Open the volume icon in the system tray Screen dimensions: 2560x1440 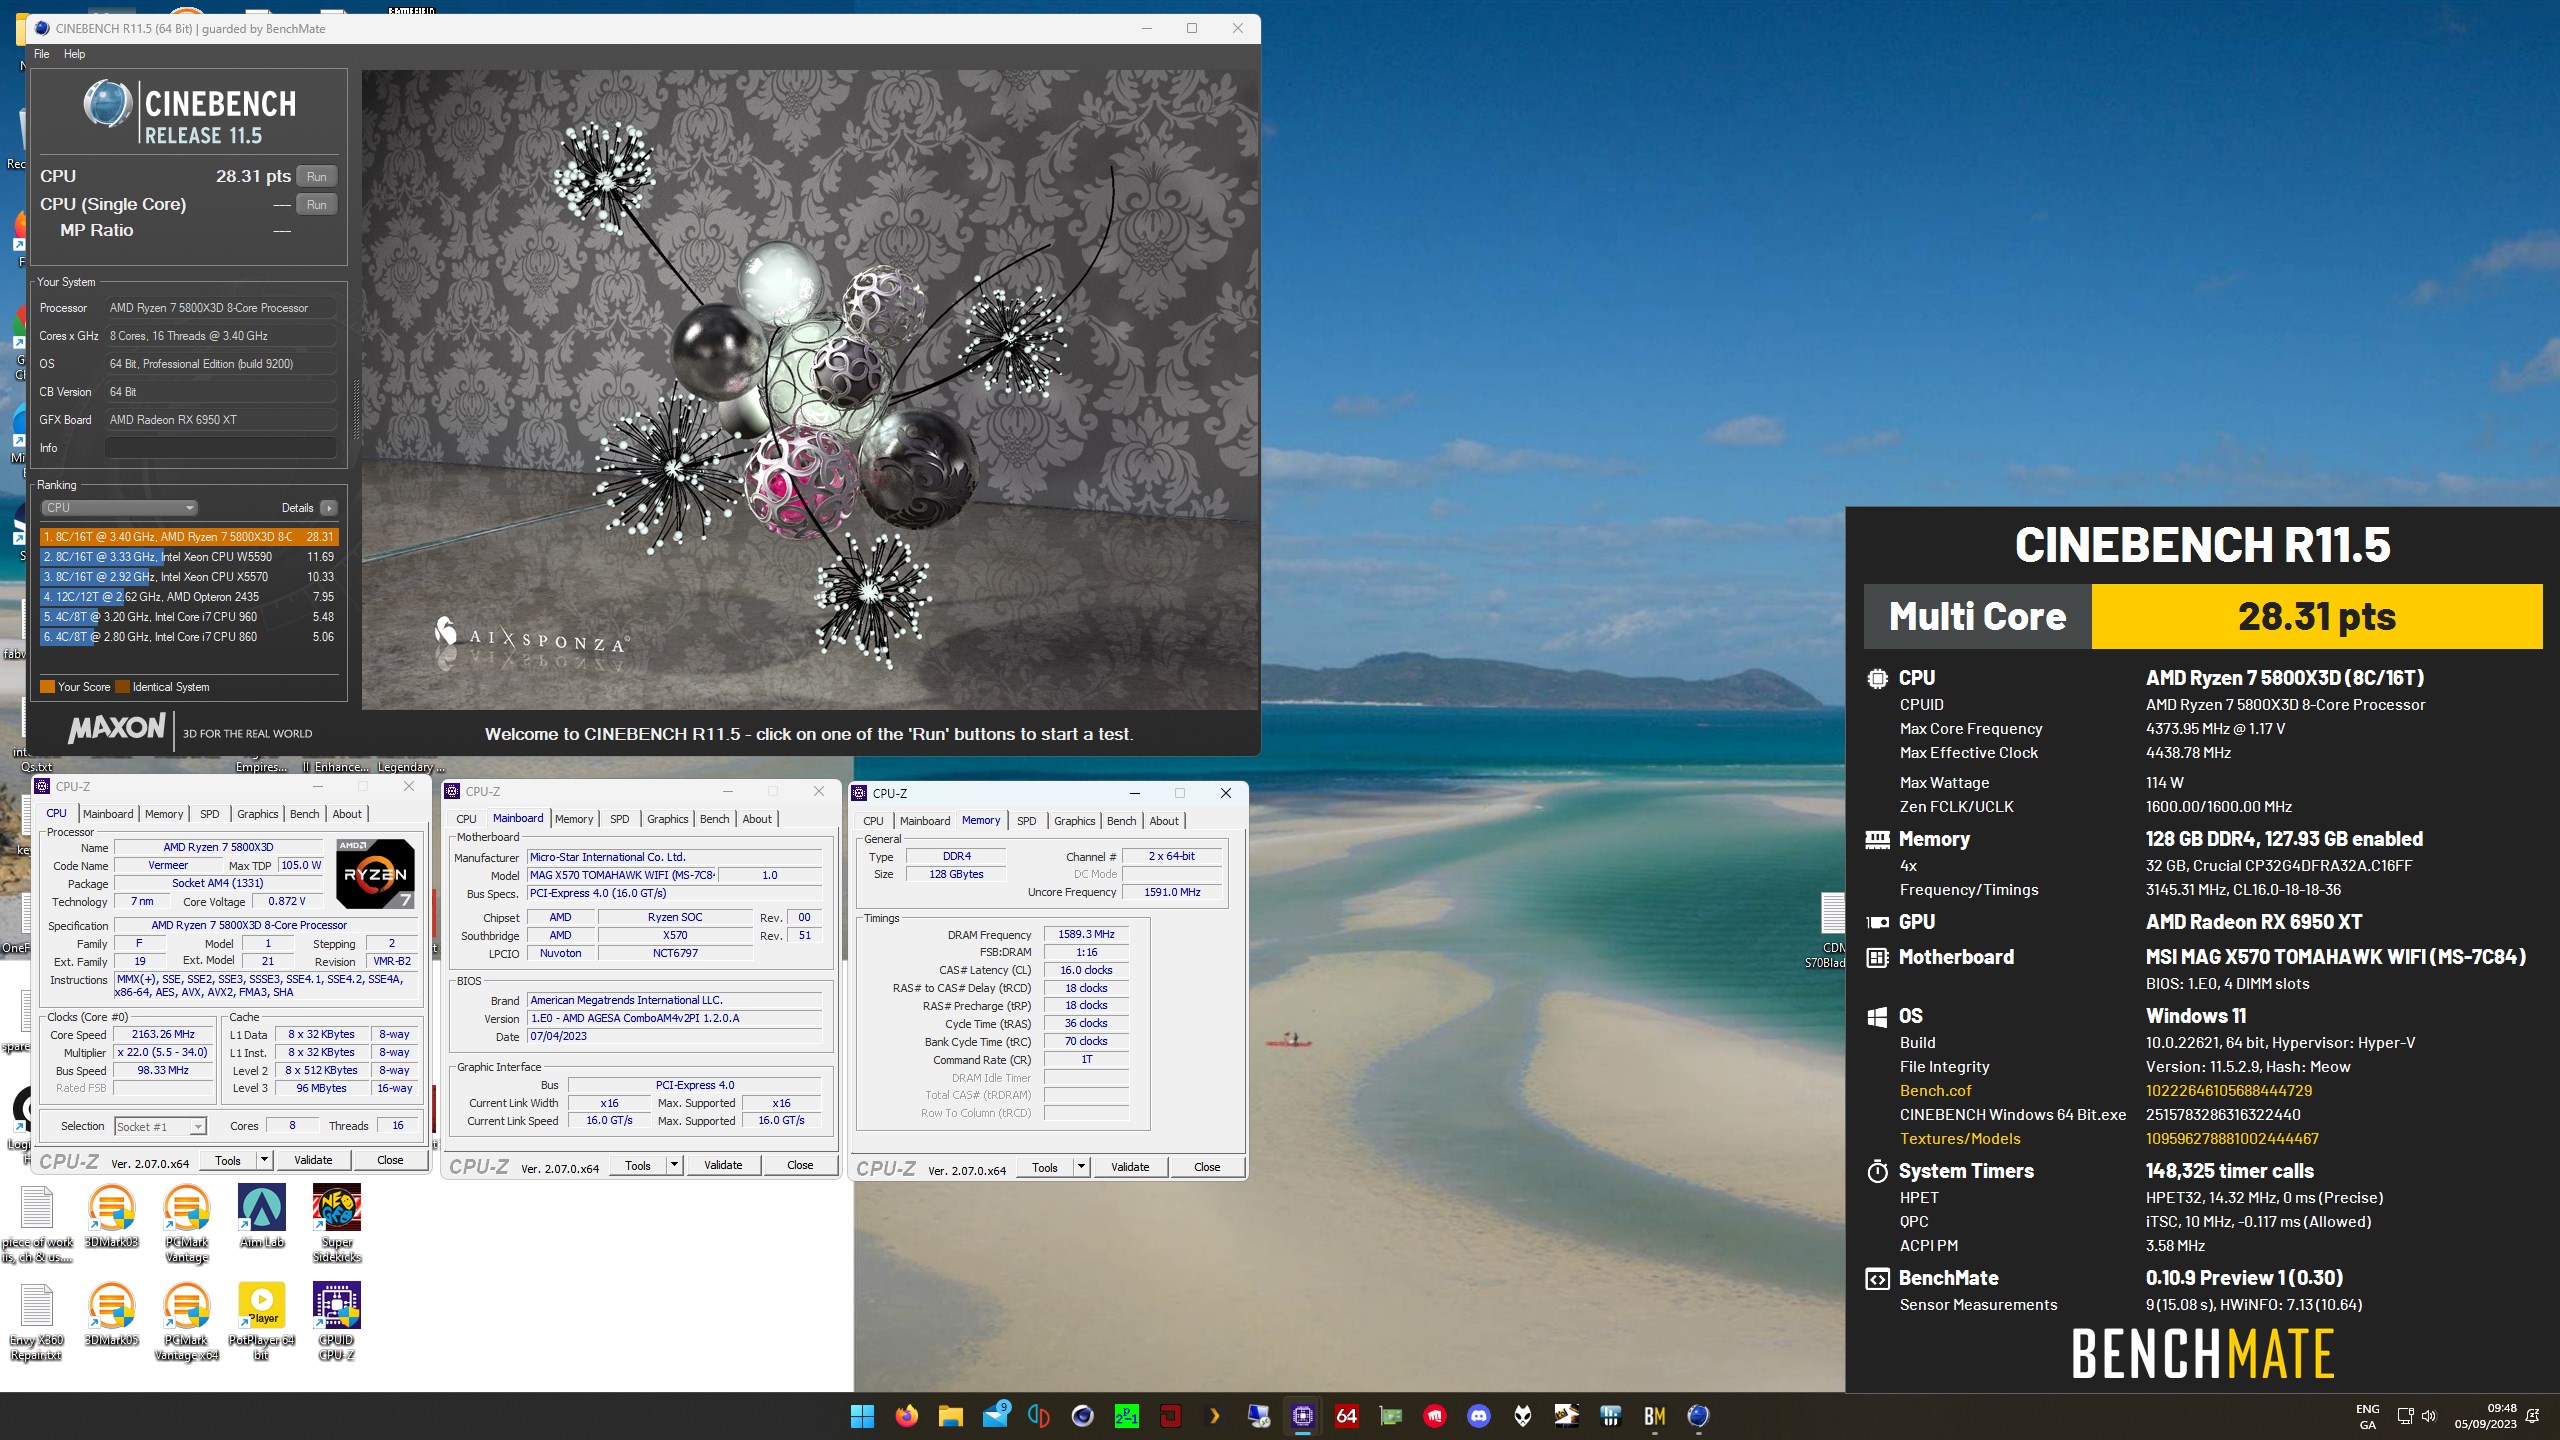click(2430, 1416)
